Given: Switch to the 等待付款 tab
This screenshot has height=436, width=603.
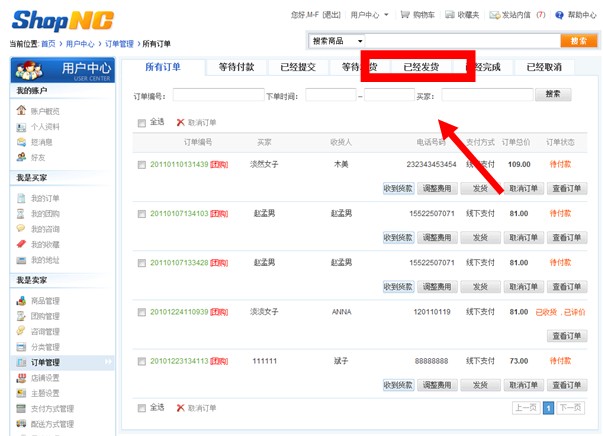Looking at the screenshot, I should [237, 67].
